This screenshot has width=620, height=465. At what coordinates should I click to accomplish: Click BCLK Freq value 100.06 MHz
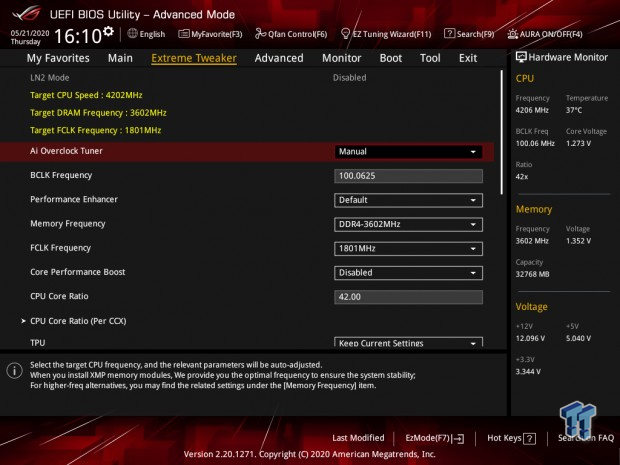pos(535,144)
